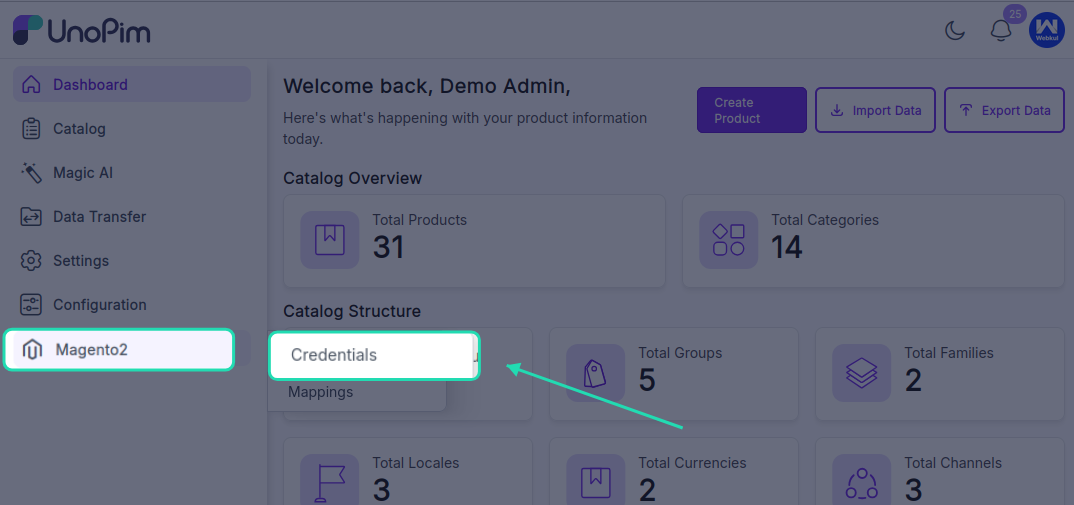Click Create Product button
The width and height of the screenshot is (1074, 505).
751,110
